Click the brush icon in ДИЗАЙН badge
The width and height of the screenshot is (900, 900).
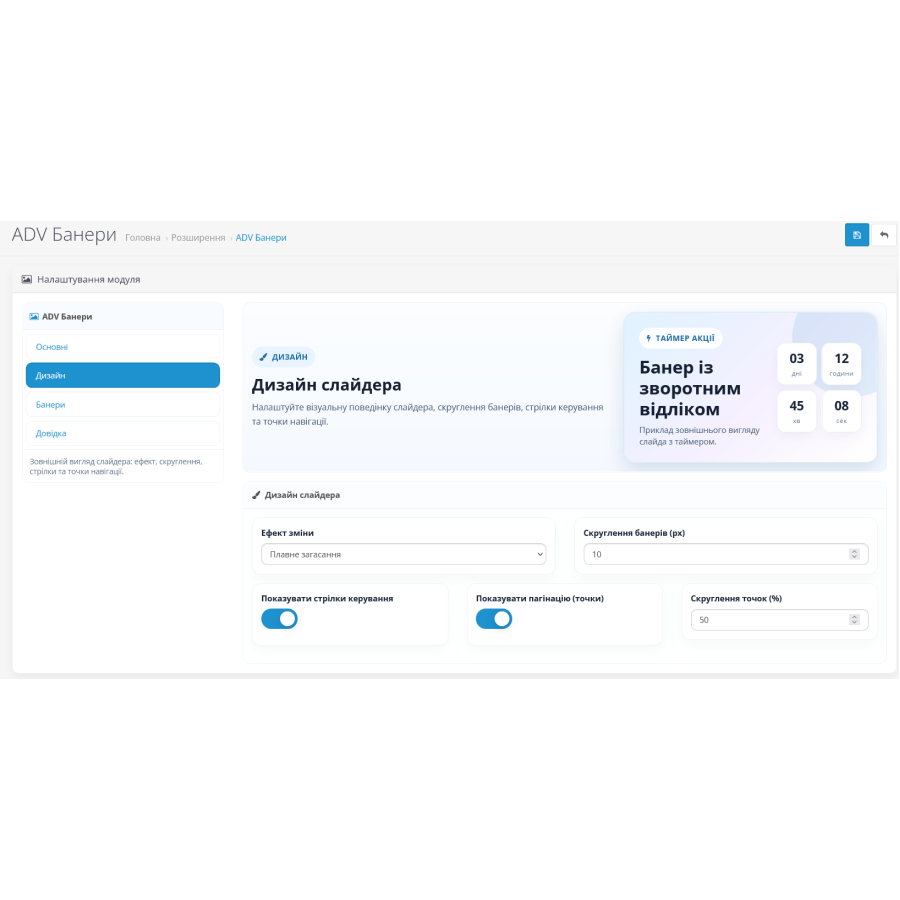(x=263, y=357)
